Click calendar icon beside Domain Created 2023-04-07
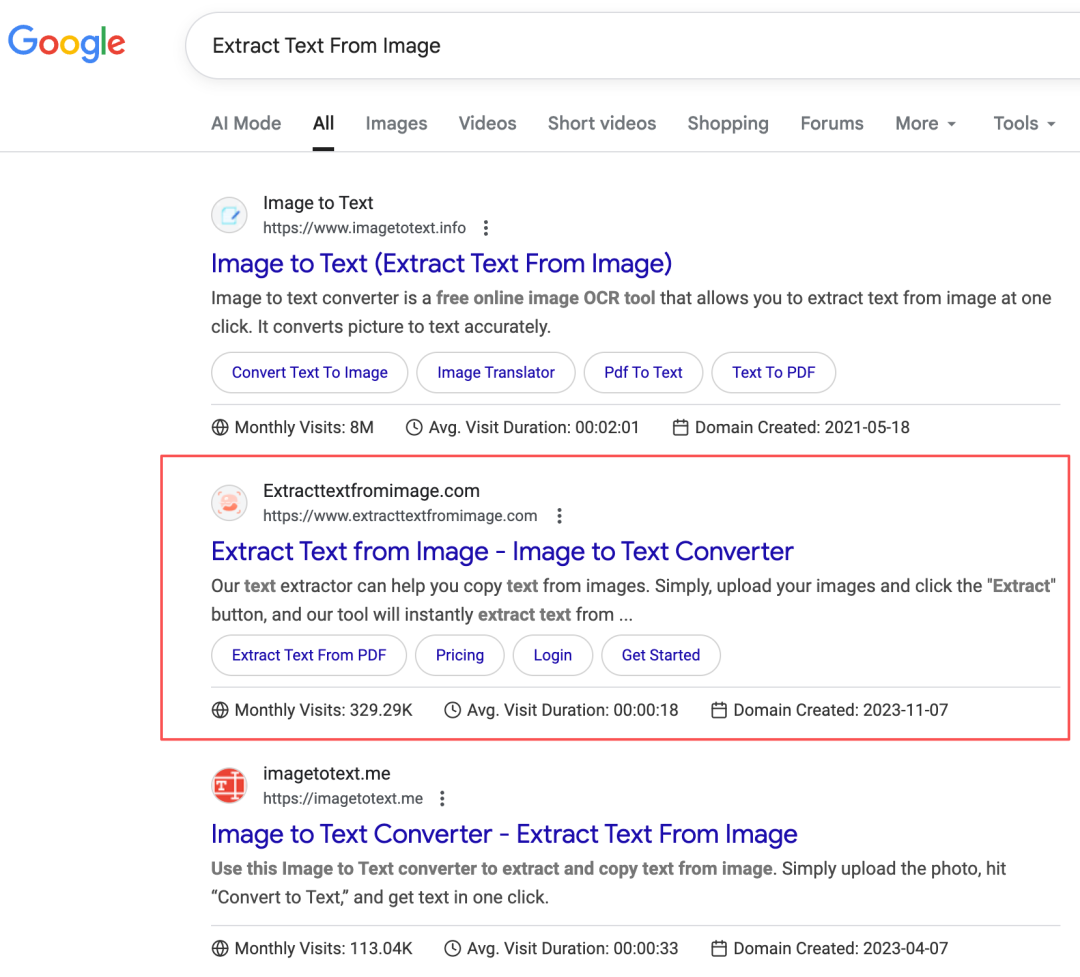1080x977 pixels. pyautogui.click(x=719, y=948)
